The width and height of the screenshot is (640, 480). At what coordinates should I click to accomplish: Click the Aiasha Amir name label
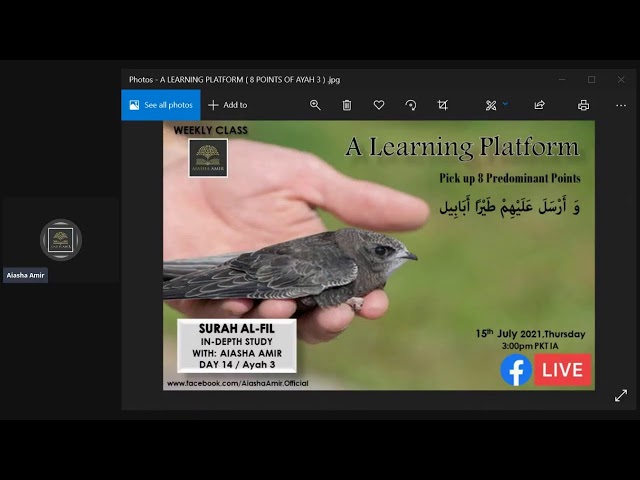point(25,275)
